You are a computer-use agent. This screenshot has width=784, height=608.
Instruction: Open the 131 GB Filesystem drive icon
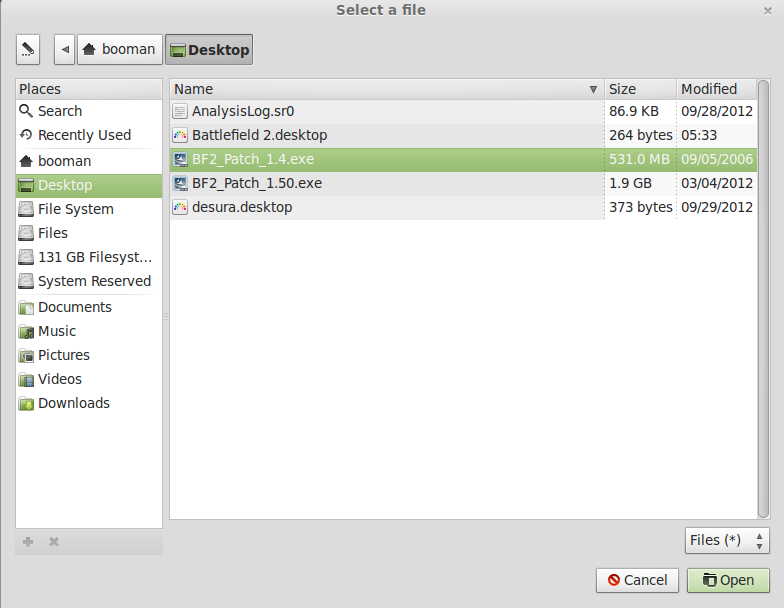26,257
